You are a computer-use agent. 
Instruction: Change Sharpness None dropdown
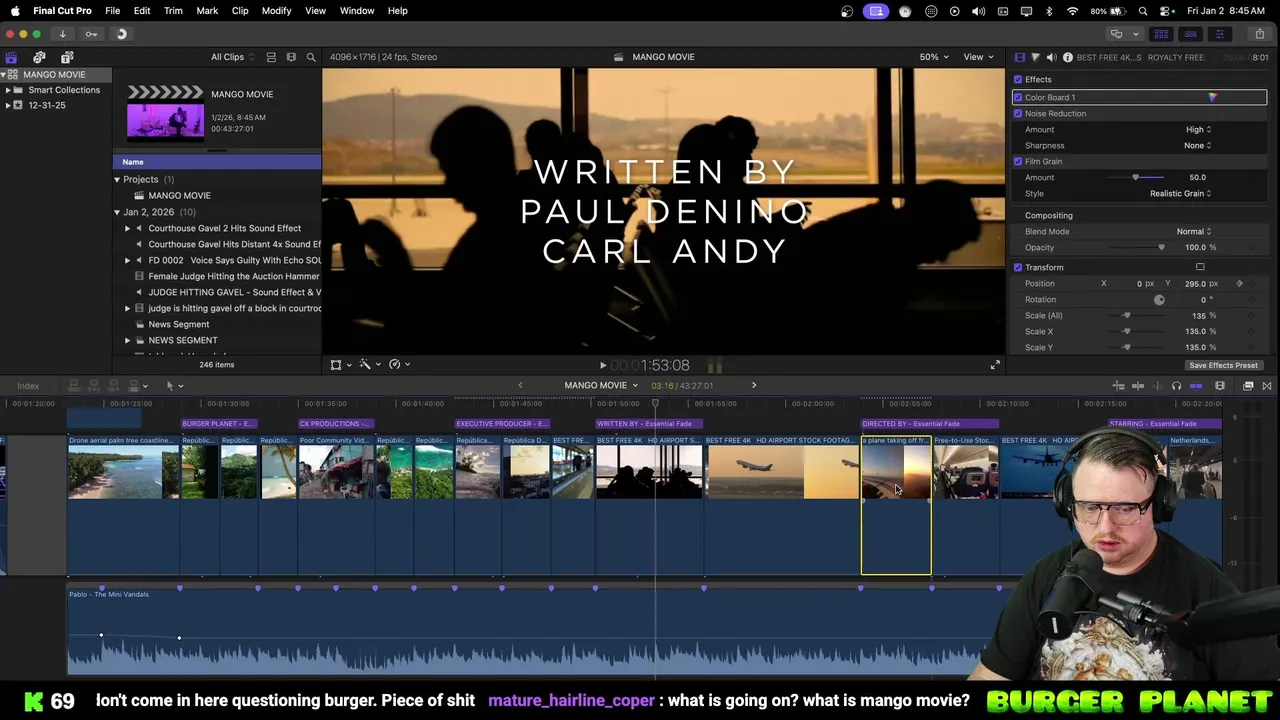coord(1197,145)
